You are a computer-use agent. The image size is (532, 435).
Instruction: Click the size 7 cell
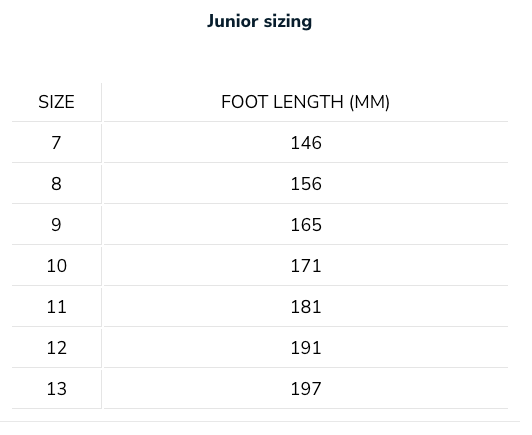pyautogui.click(x=56, y=143)
